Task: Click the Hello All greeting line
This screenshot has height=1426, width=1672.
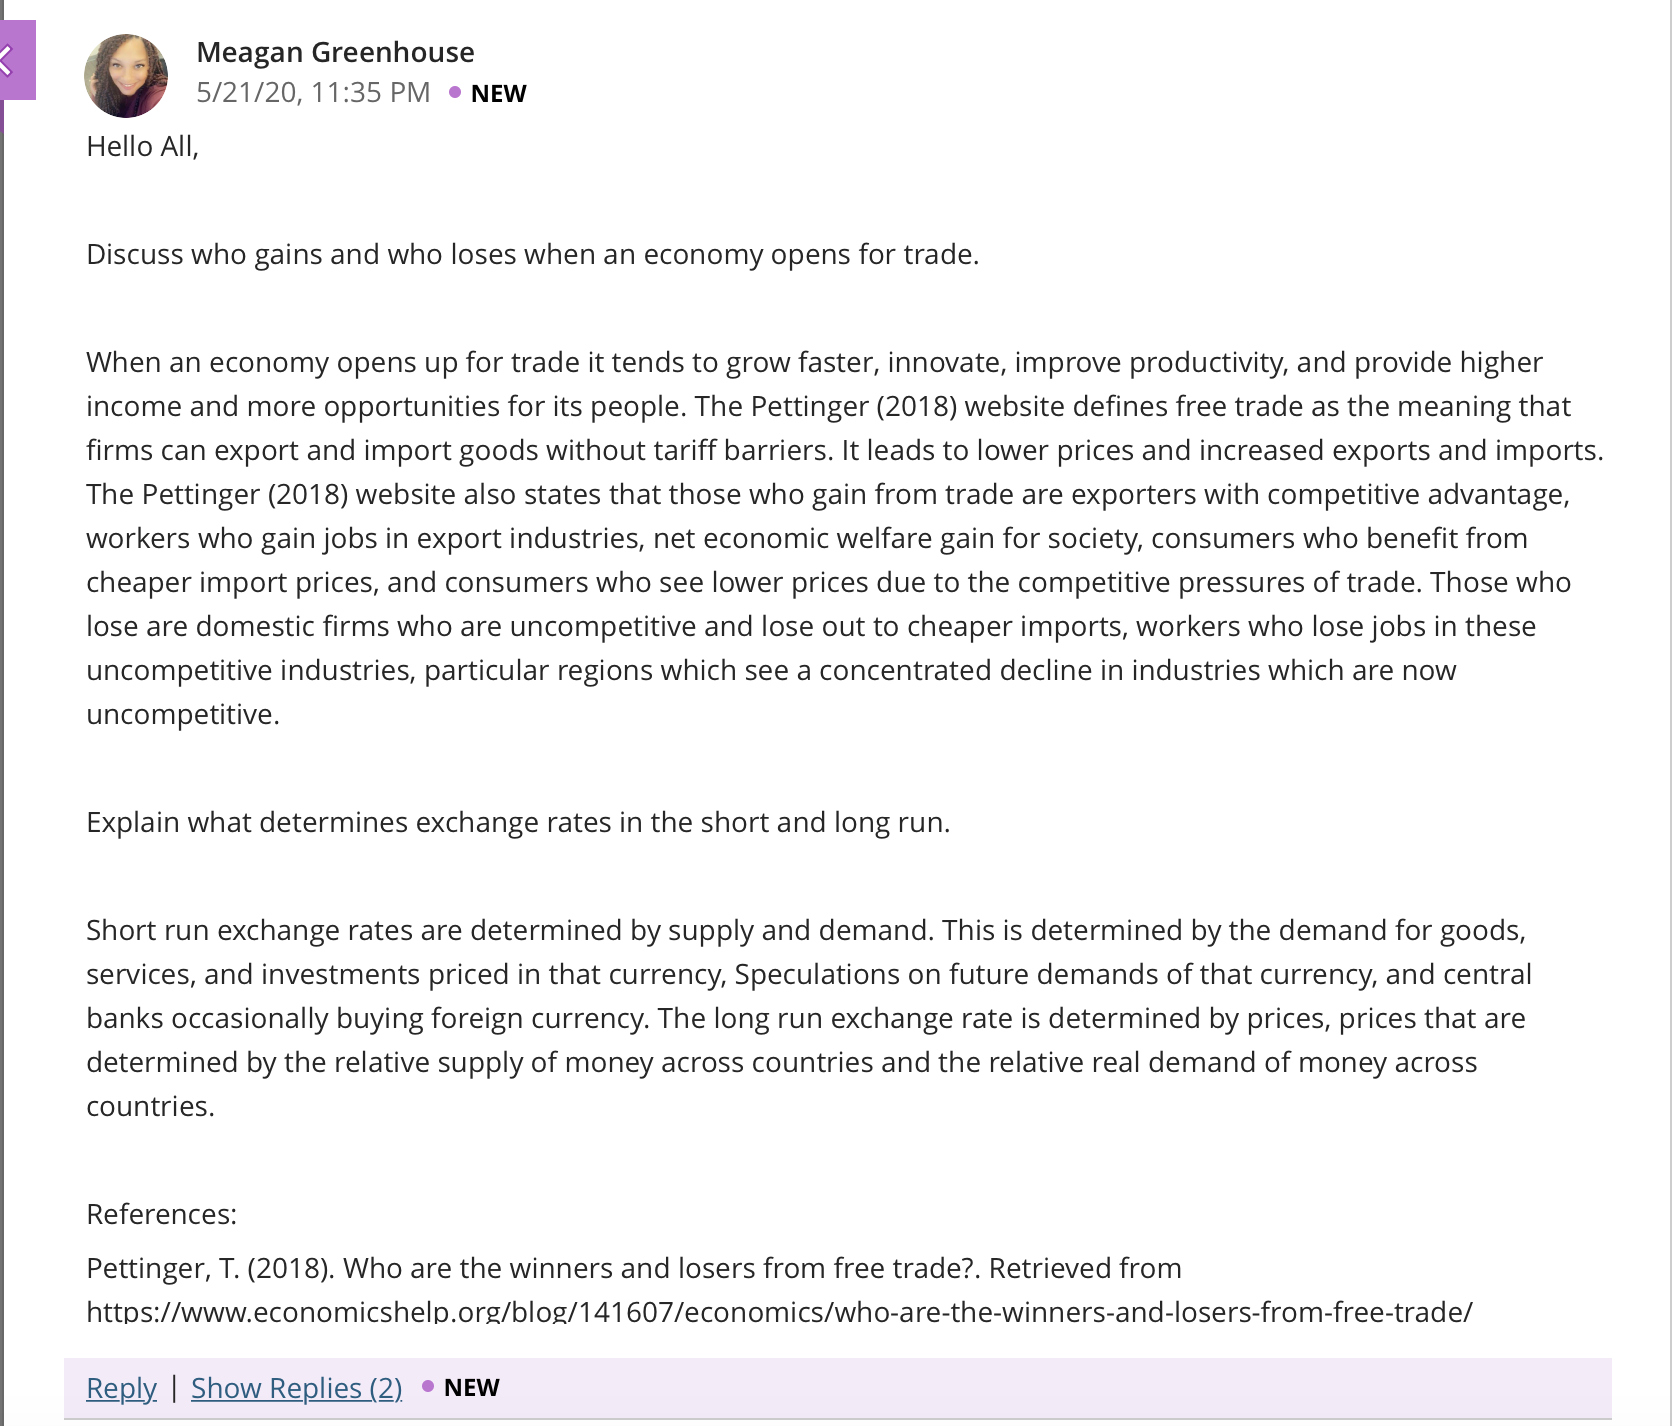Action: 143,146
